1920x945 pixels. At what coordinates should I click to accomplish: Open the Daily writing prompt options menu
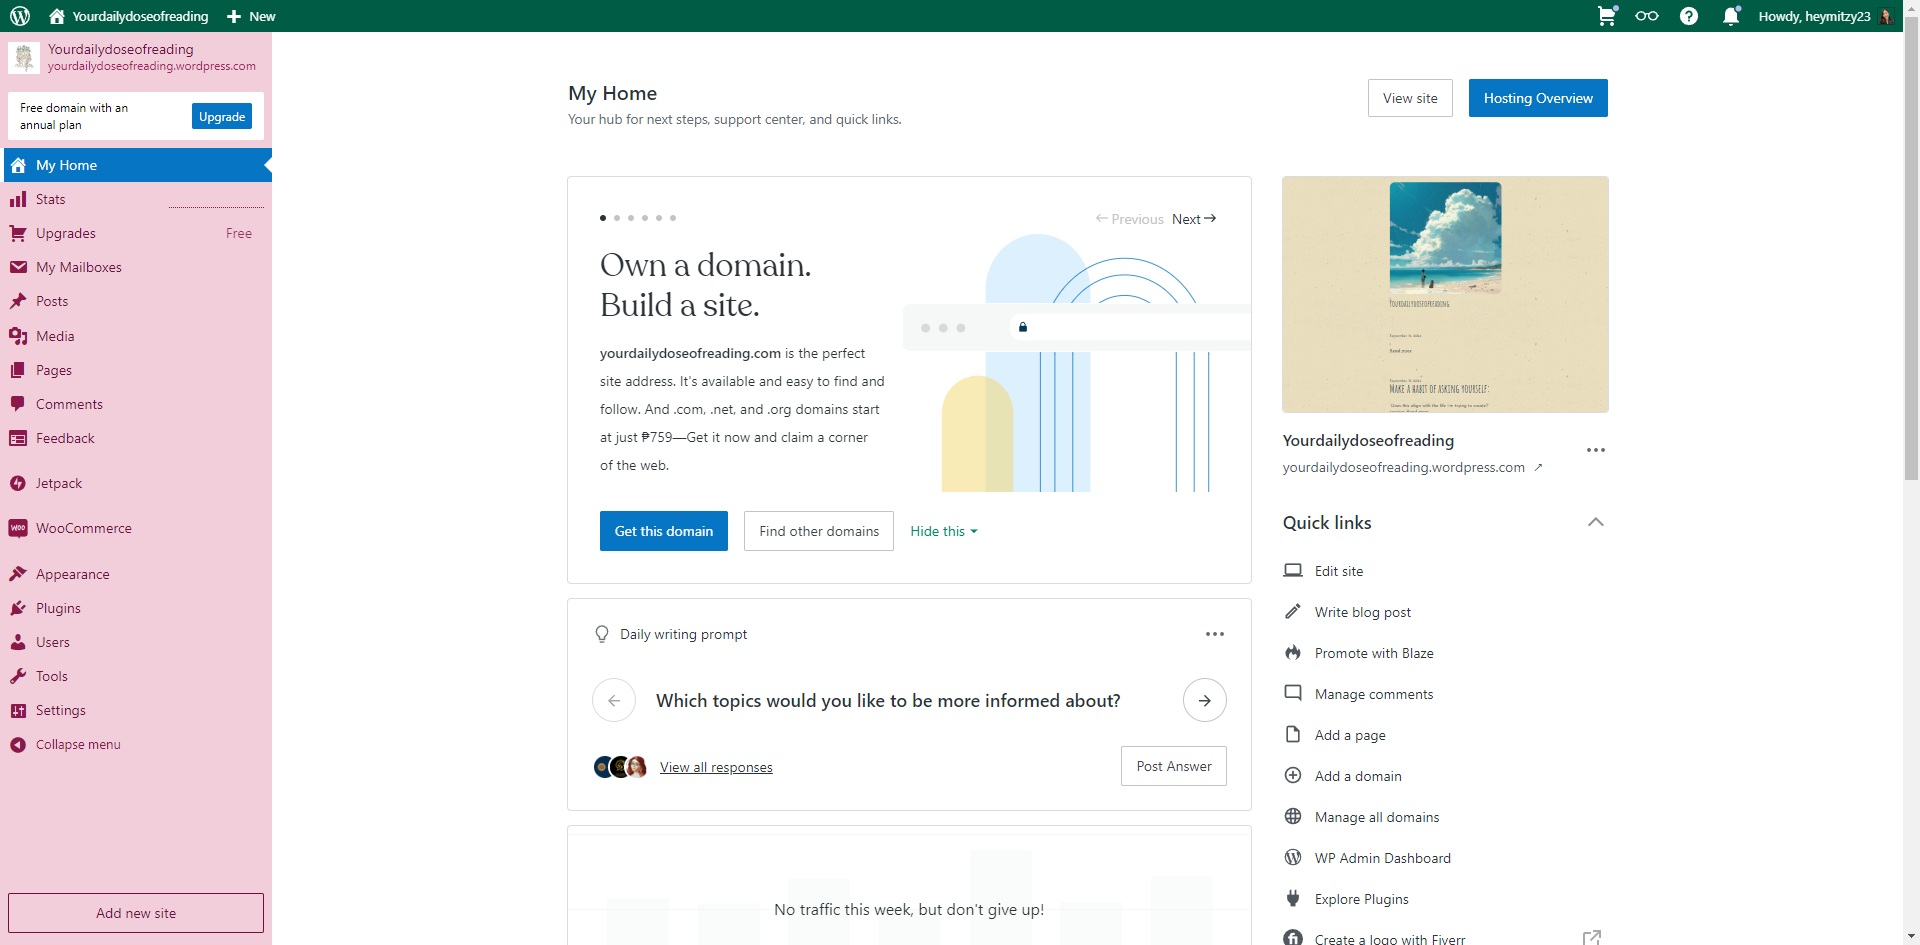tap(1214, 633)
